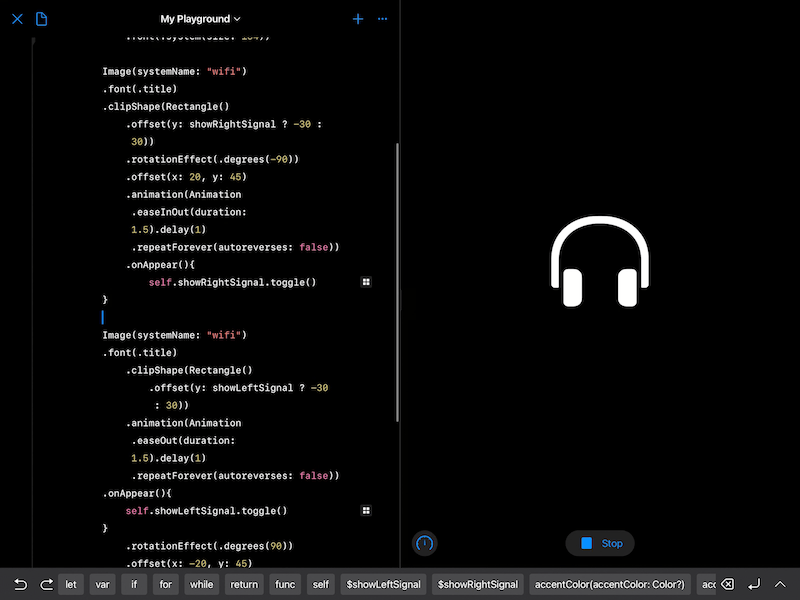800x600 pixels.
Task: Tap the snippet grid icon beside showRightSignal.toggle()
Action: (x=366, y=282)
